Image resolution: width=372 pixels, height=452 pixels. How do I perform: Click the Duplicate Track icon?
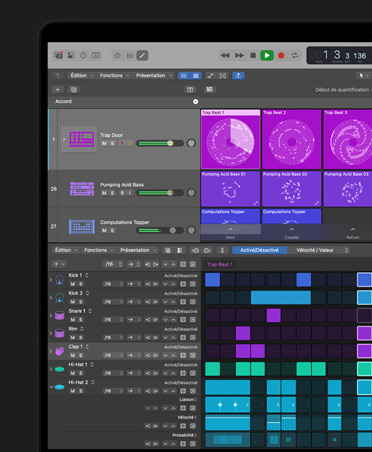point(74,90)
